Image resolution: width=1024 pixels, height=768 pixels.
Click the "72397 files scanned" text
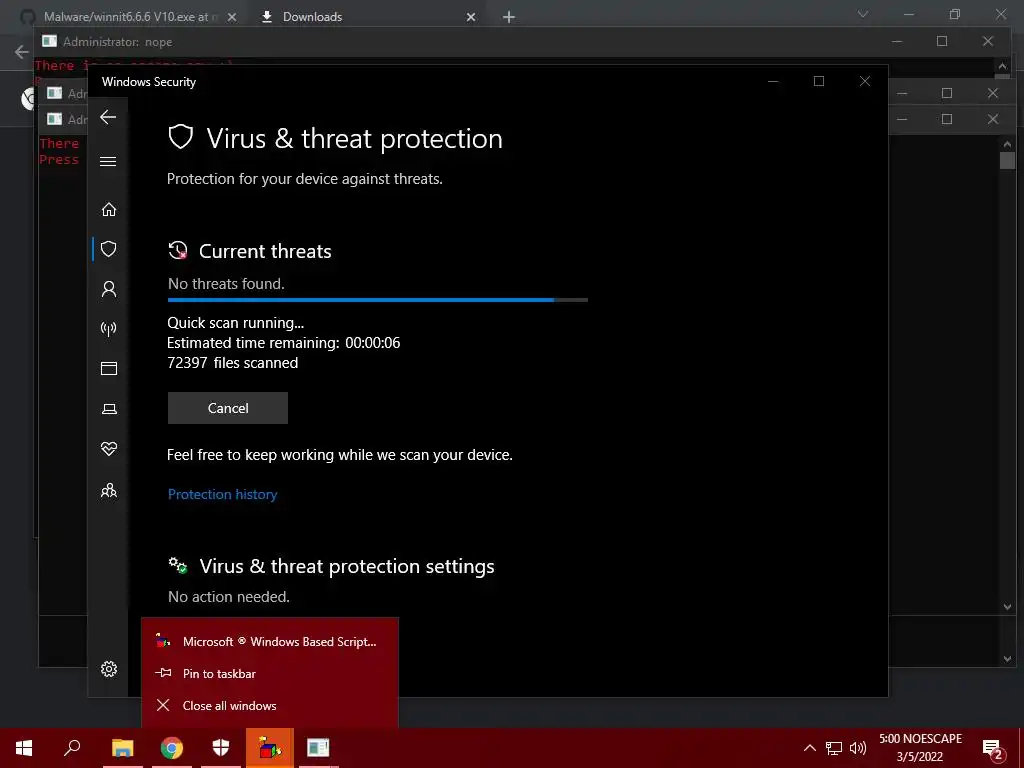tap(232, 363)
